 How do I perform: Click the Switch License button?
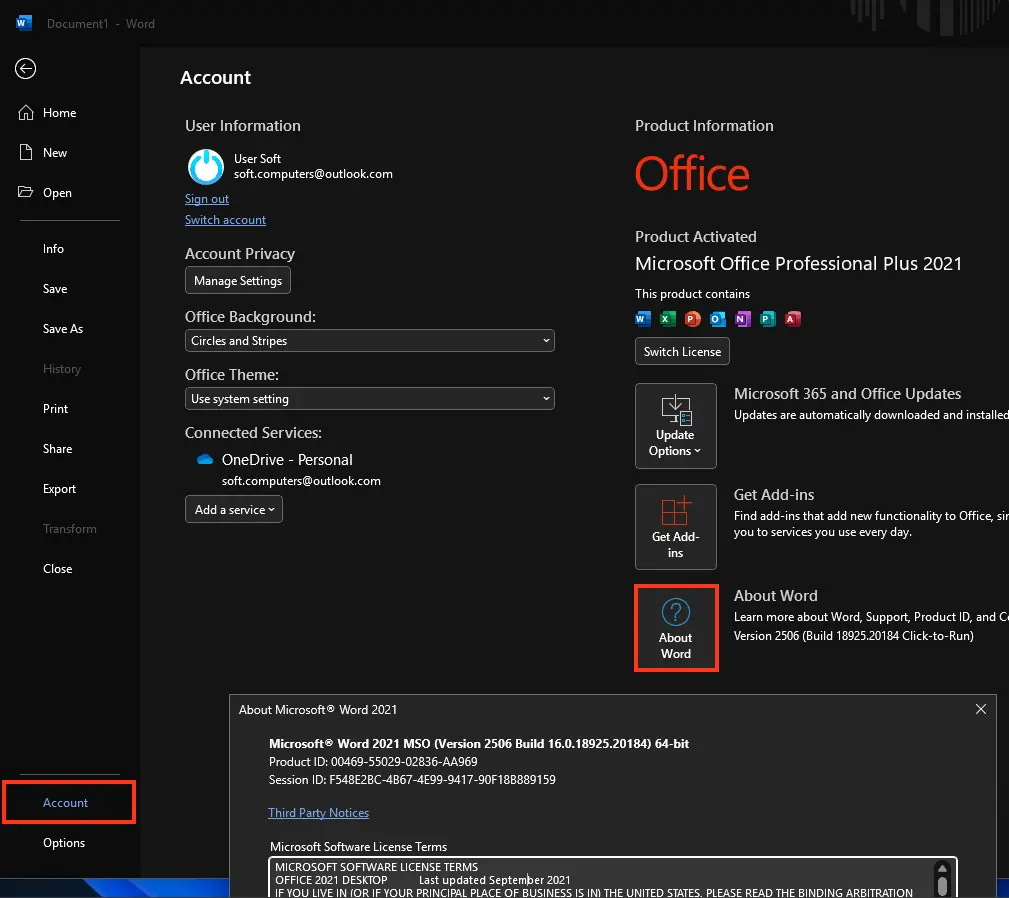pyautogui.click(x=682, y=351)
